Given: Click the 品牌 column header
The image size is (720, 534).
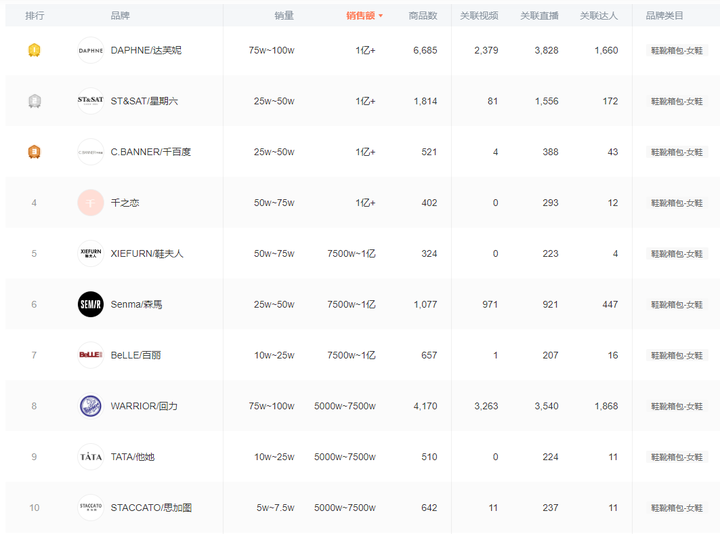Looking at the screenshot, I should pyautogui.click(x=120, y=16).
